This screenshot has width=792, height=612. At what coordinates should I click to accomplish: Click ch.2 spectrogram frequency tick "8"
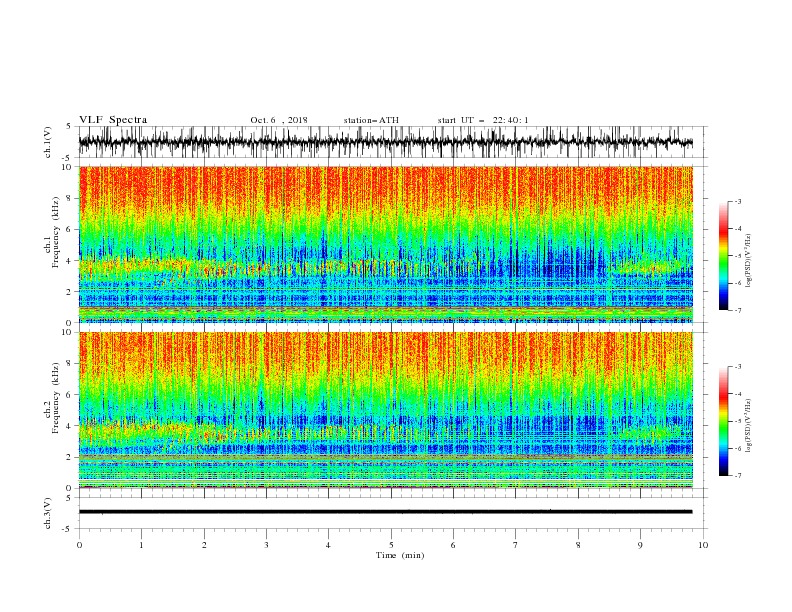[x=70, y=364]
